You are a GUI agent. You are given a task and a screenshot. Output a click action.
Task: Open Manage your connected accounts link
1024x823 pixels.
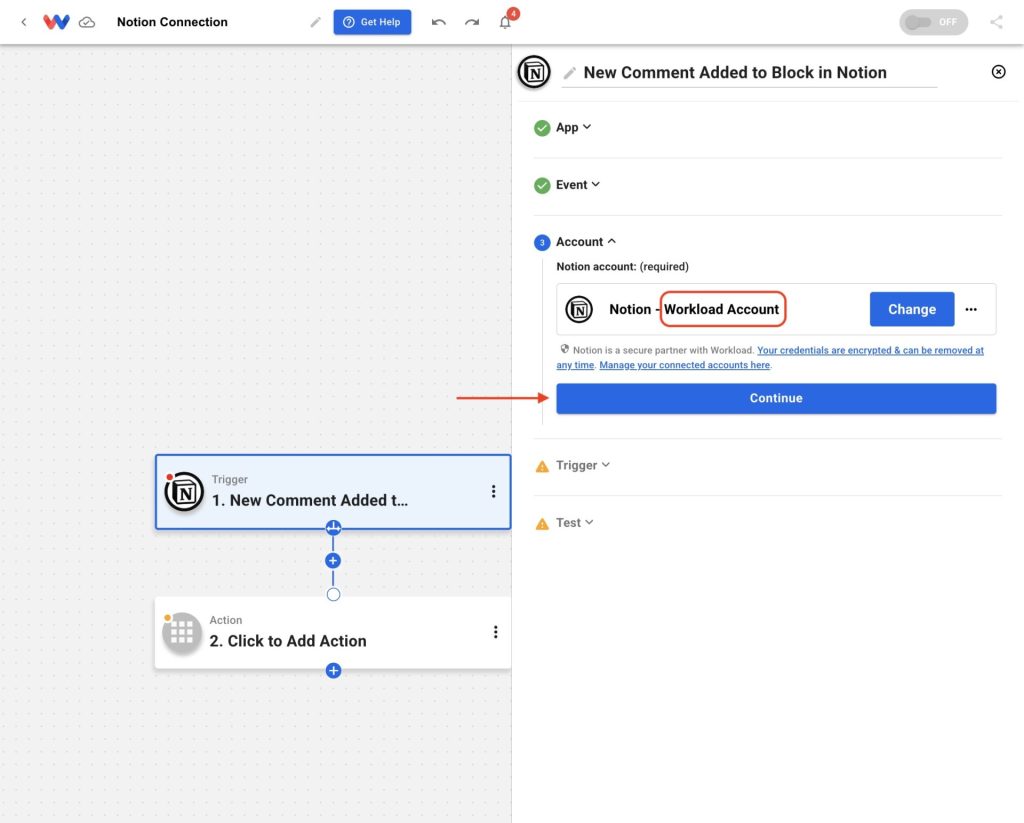click(x=684, y=365)
